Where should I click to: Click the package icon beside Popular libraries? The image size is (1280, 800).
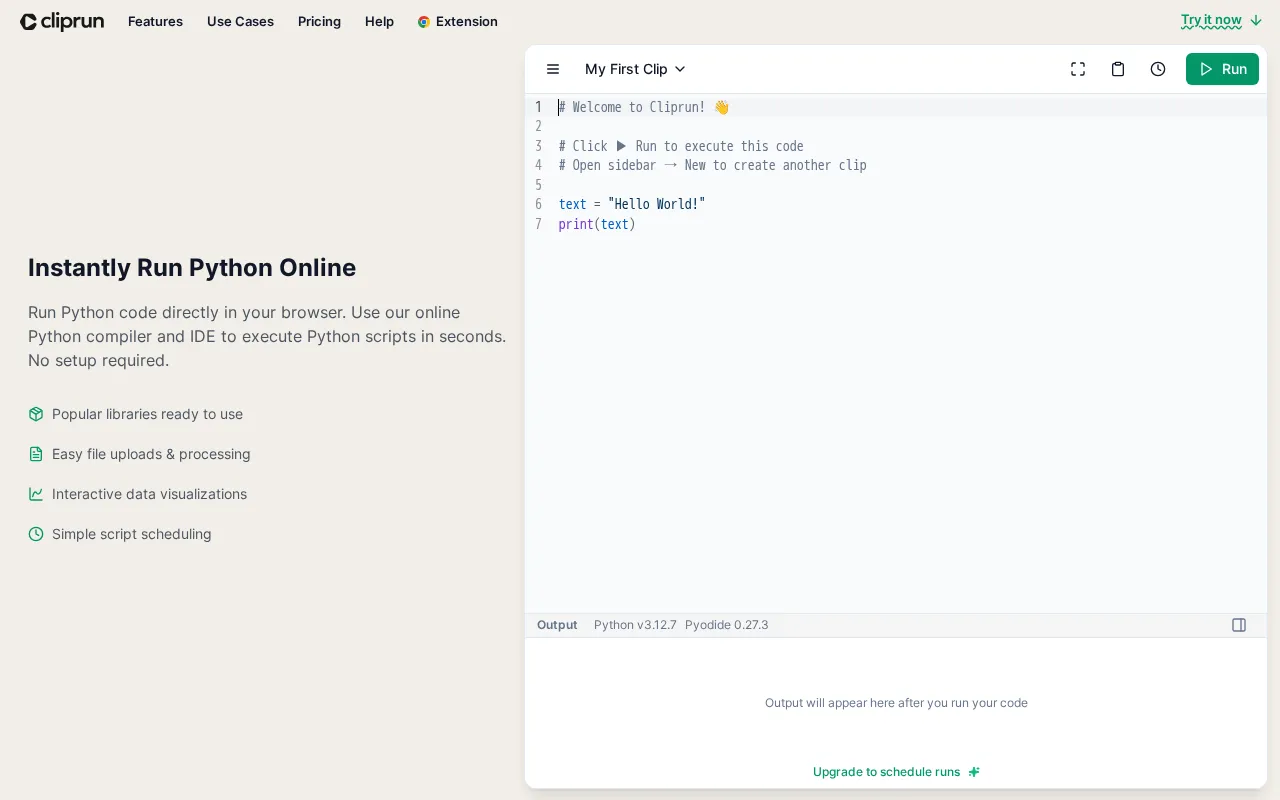[36, 414]
